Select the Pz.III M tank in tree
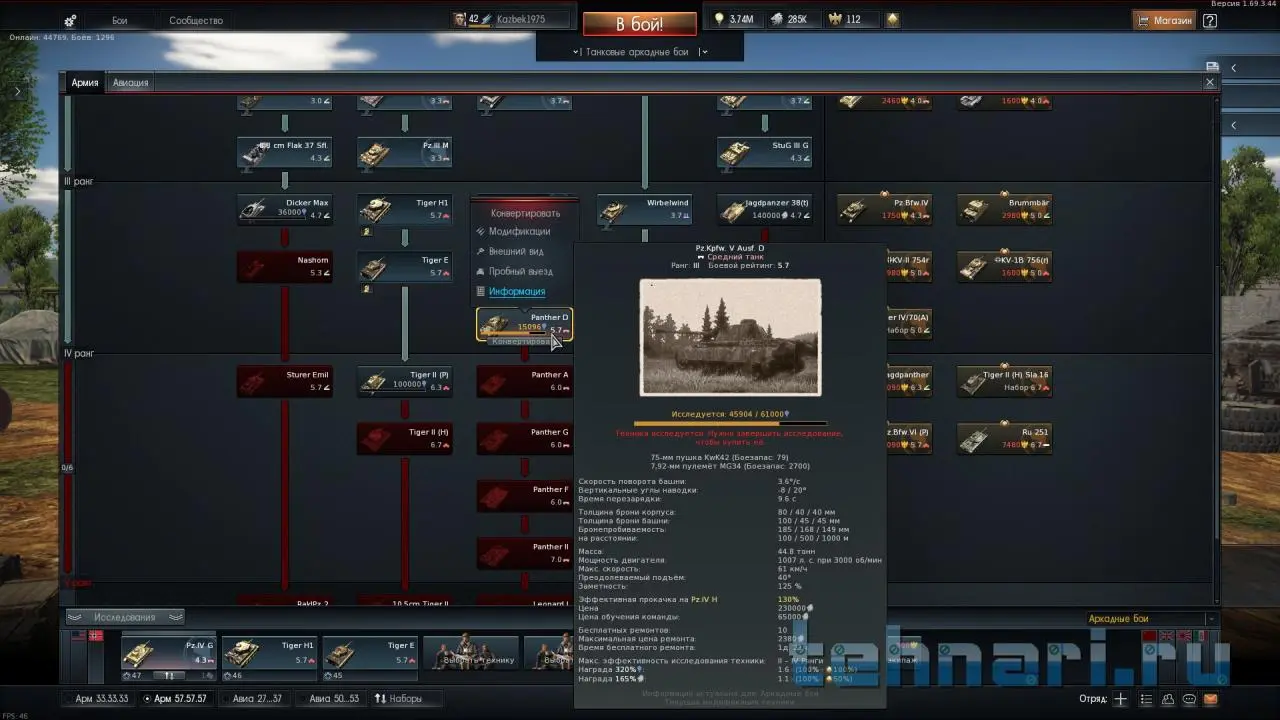This screenshot has width=1280, height=720. (x=404, y=152)
